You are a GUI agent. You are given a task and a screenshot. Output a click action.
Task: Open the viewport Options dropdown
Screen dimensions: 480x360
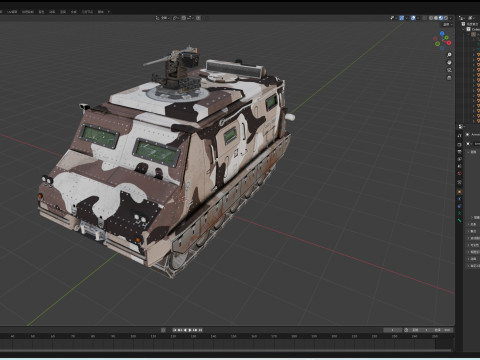point(447,24)
